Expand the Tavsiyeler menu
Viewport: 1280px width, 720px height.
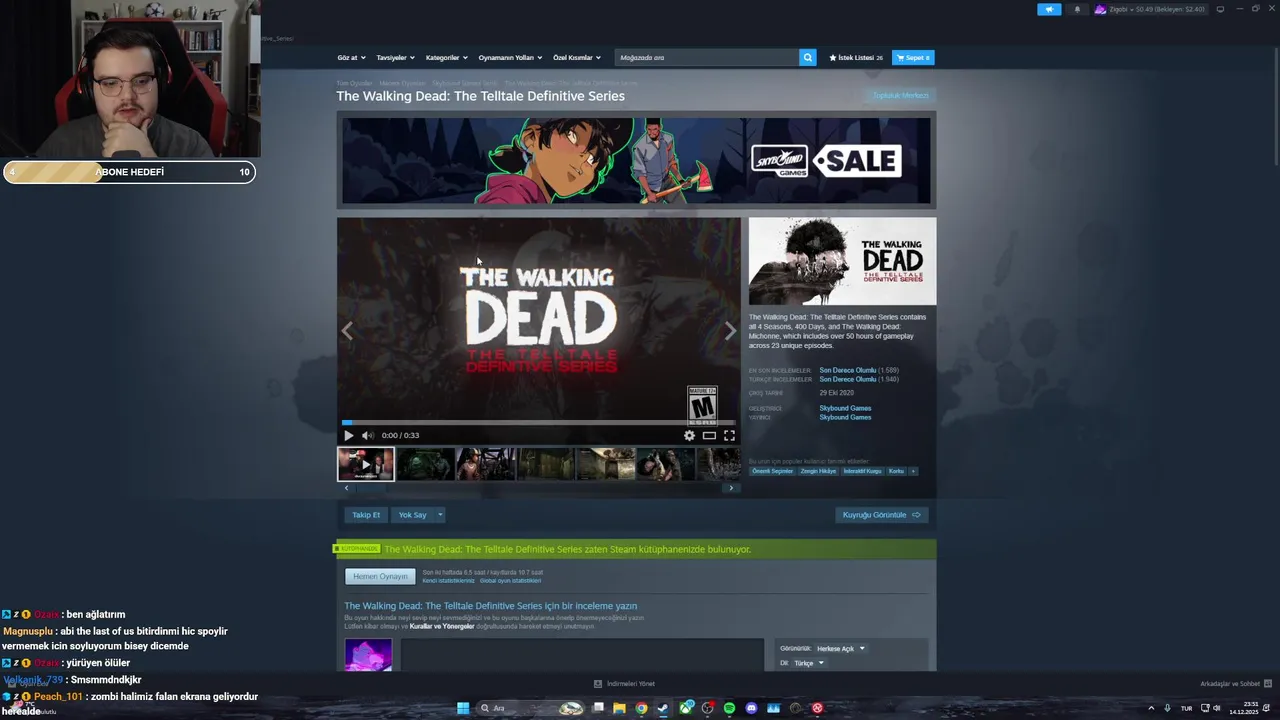pyautogui.click(x=394, y=57)
